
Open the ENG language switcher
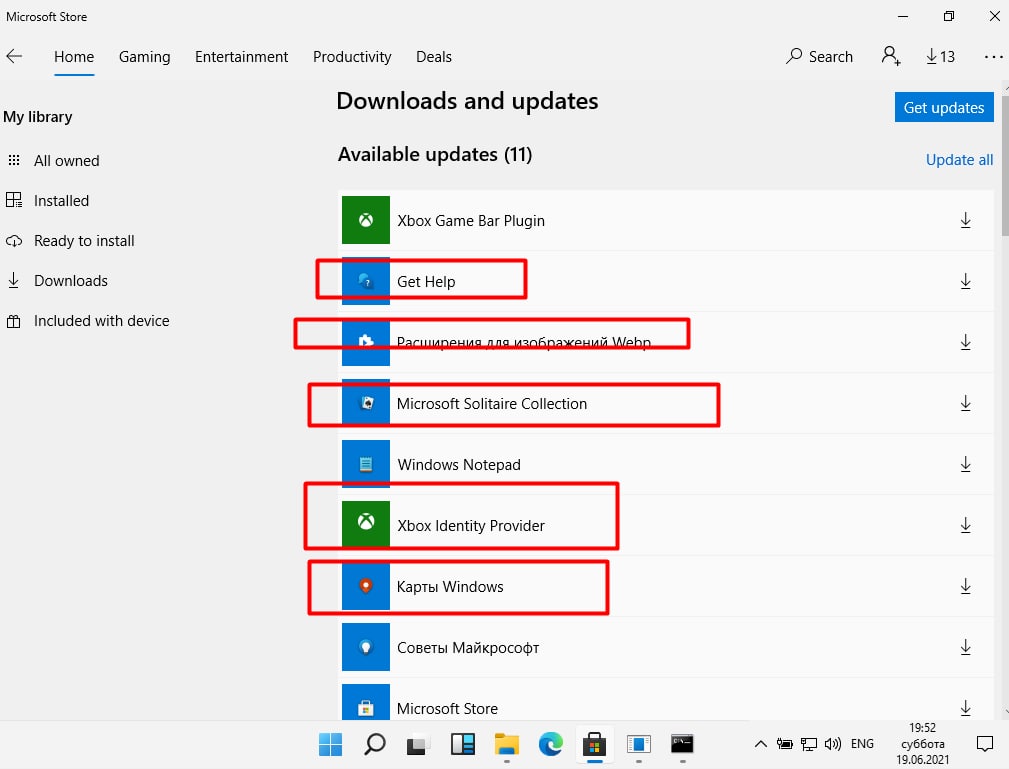click(862, 744)
